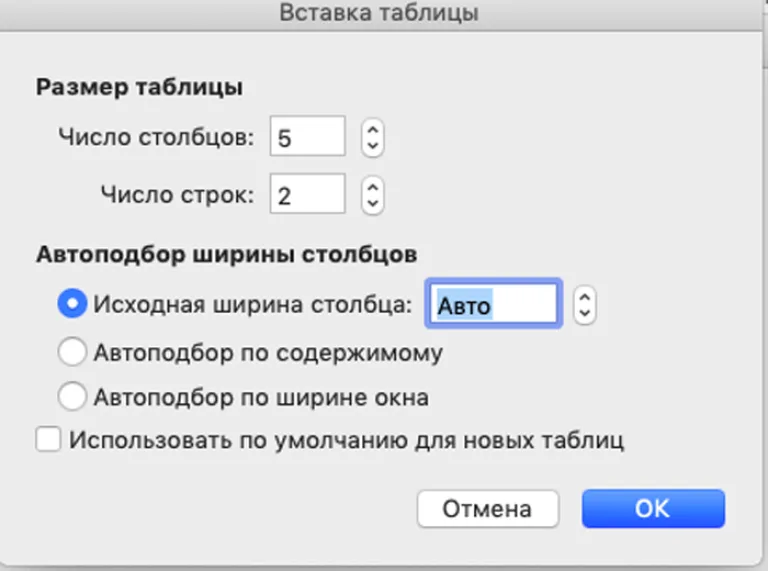
Task: Select Исходная ширина столбца radio button
Action: (x=72, y=303)
